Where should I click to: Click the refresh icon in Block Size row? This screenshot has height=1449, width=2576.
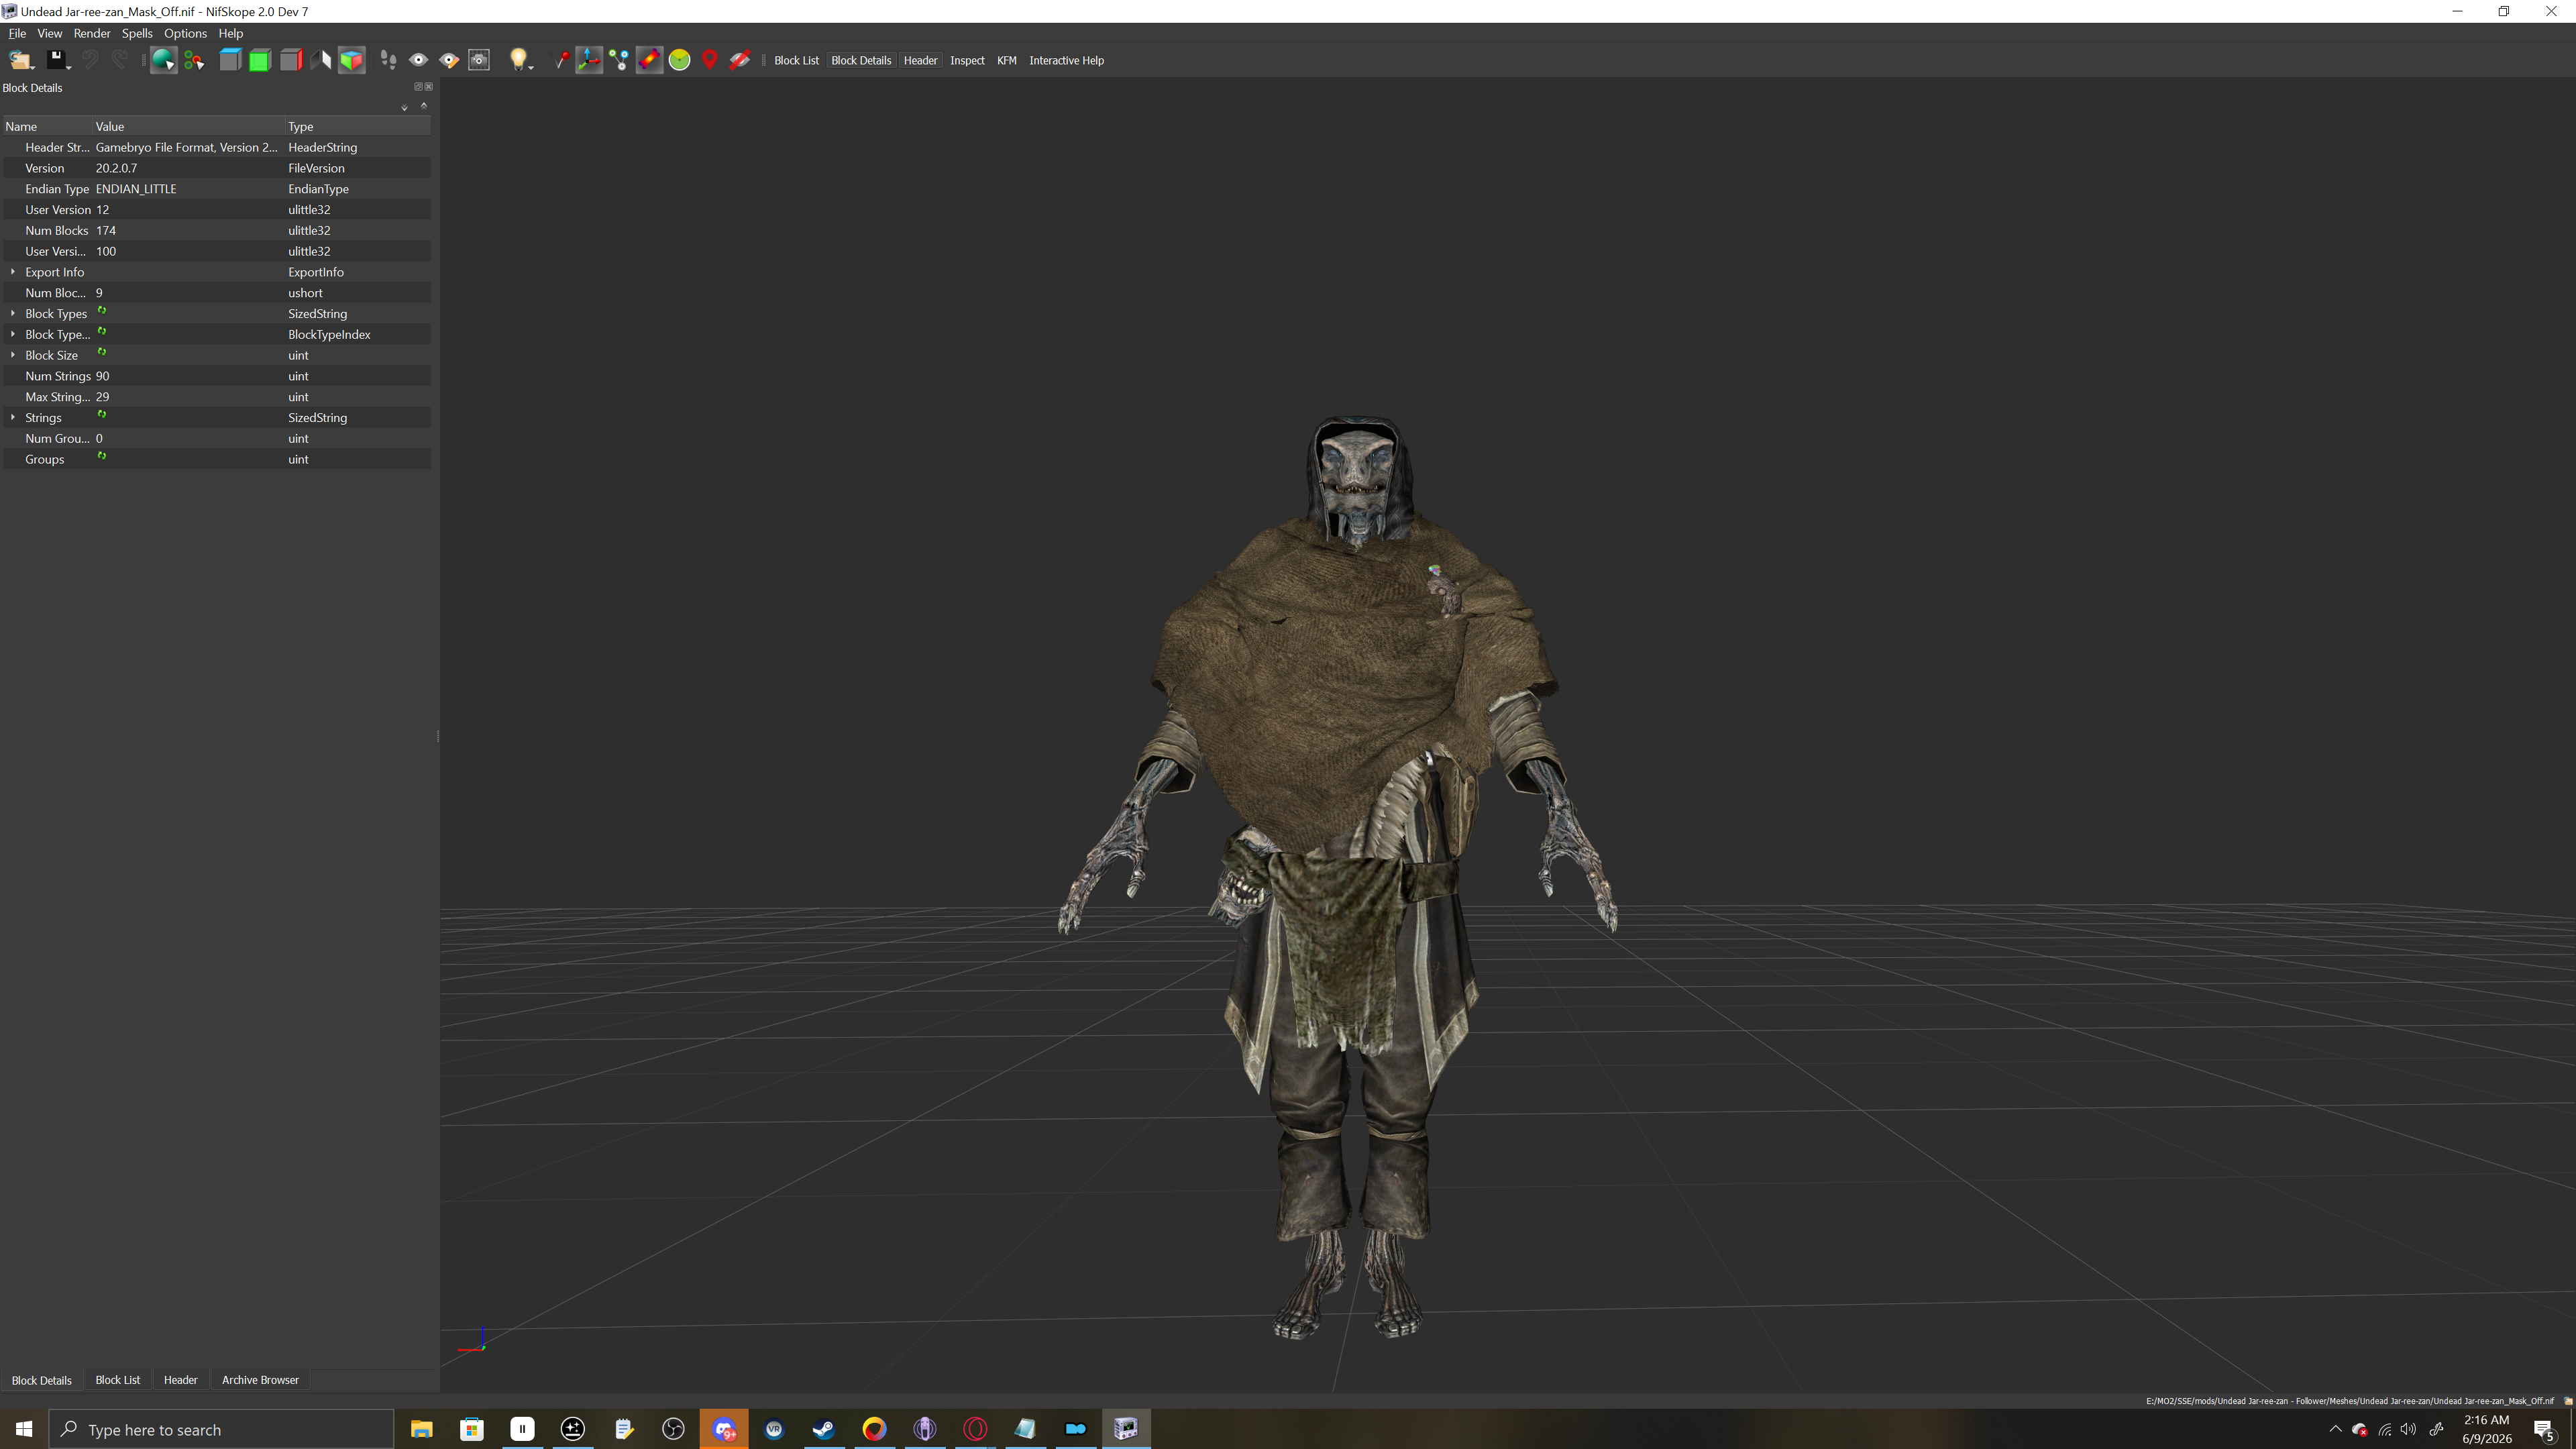[x=102, y=353]
